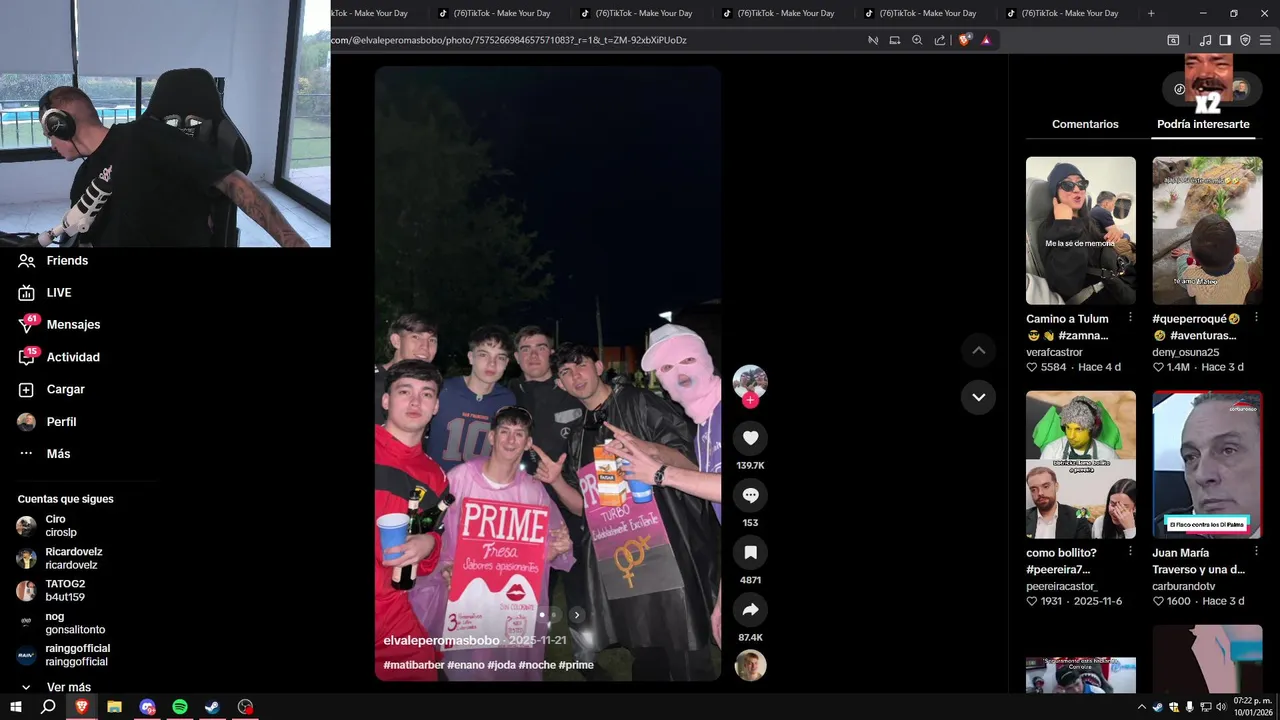Visit deny_osuna25 profile link
The height and width of the screenshot is (720, 1280).
tap(1186, 352)
